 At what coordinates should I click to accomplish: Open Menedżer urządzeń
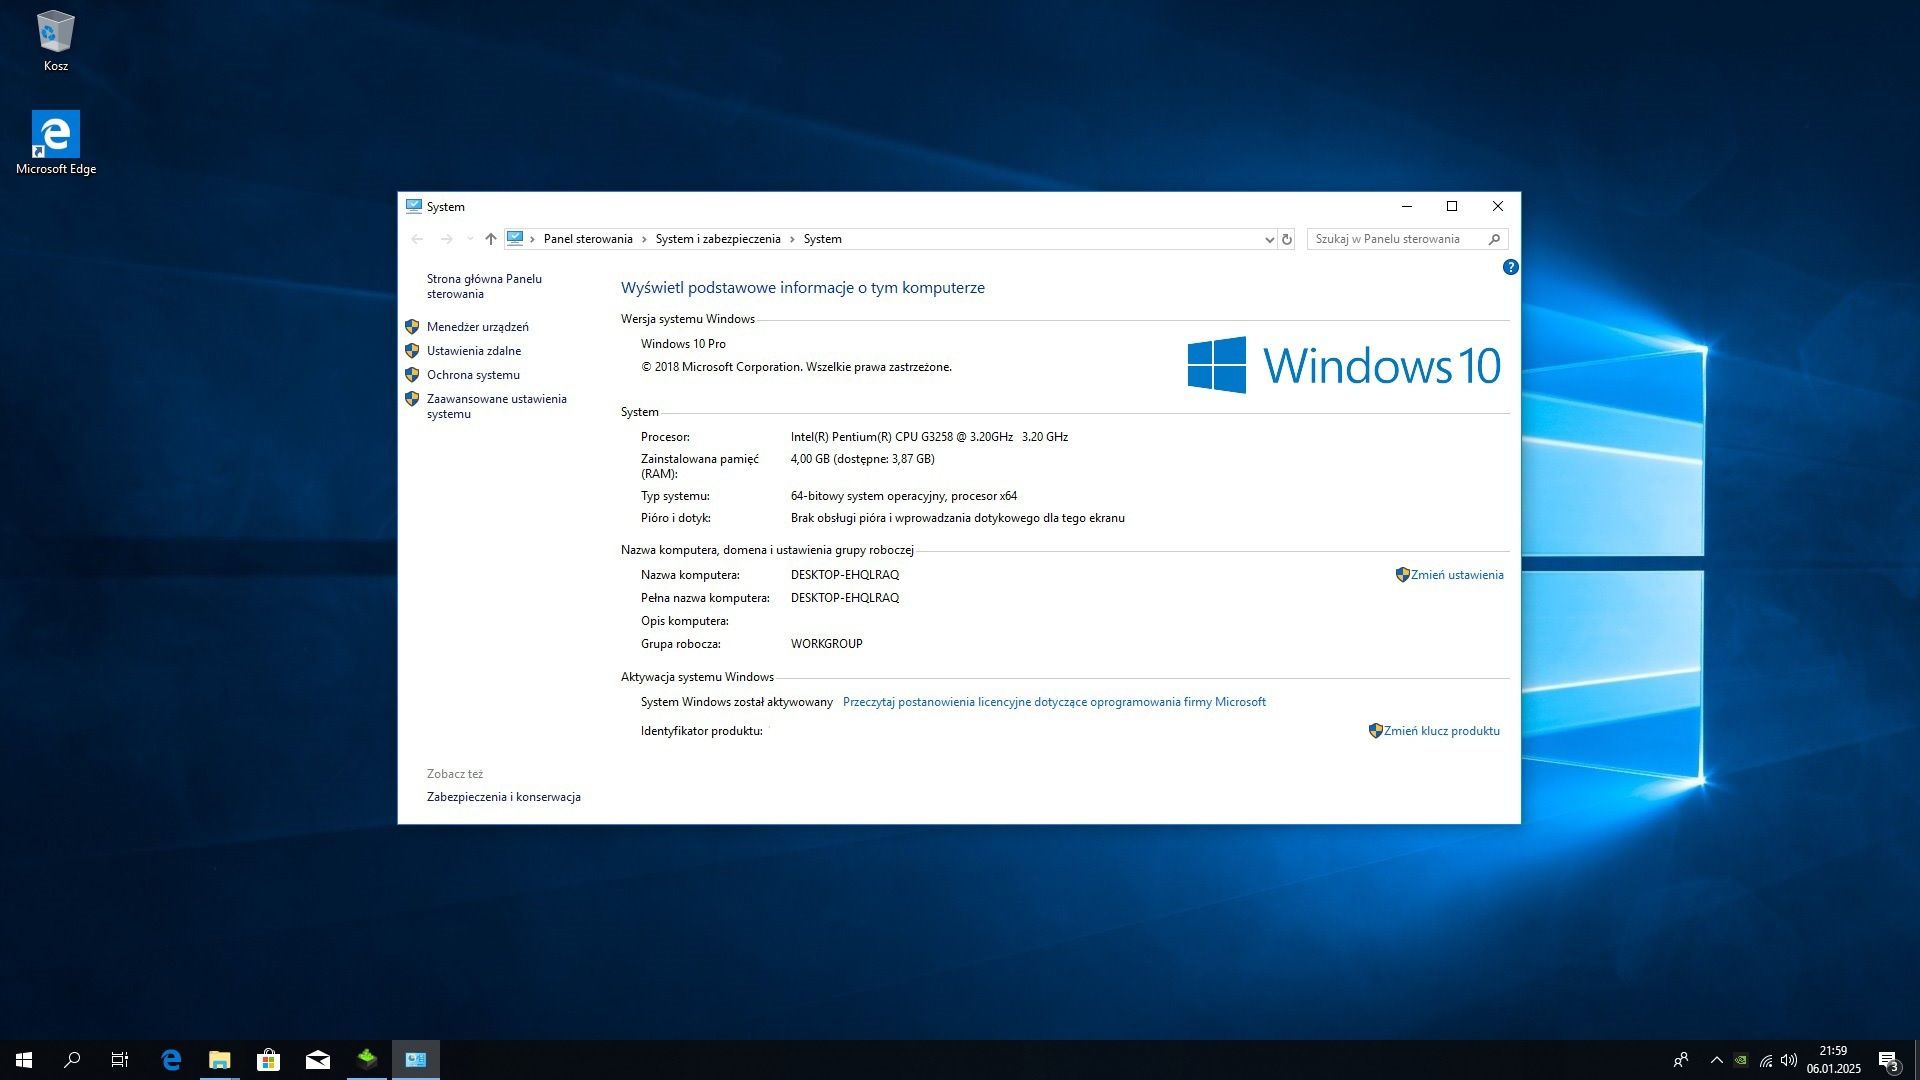coord(477,327)
